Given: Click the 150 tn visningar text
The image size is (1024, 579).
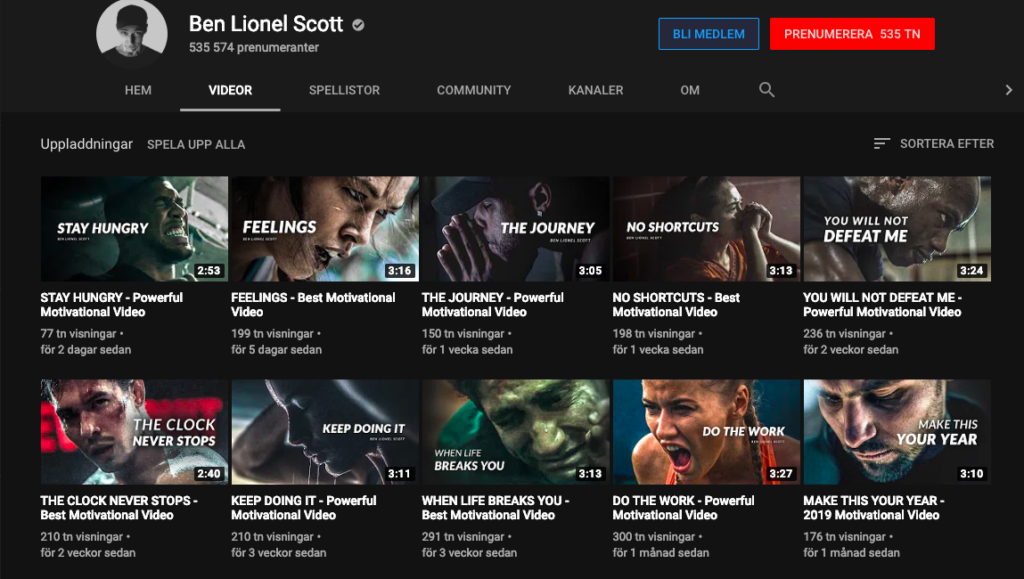Looking at the screenshot, I should (x=463, y=334).
